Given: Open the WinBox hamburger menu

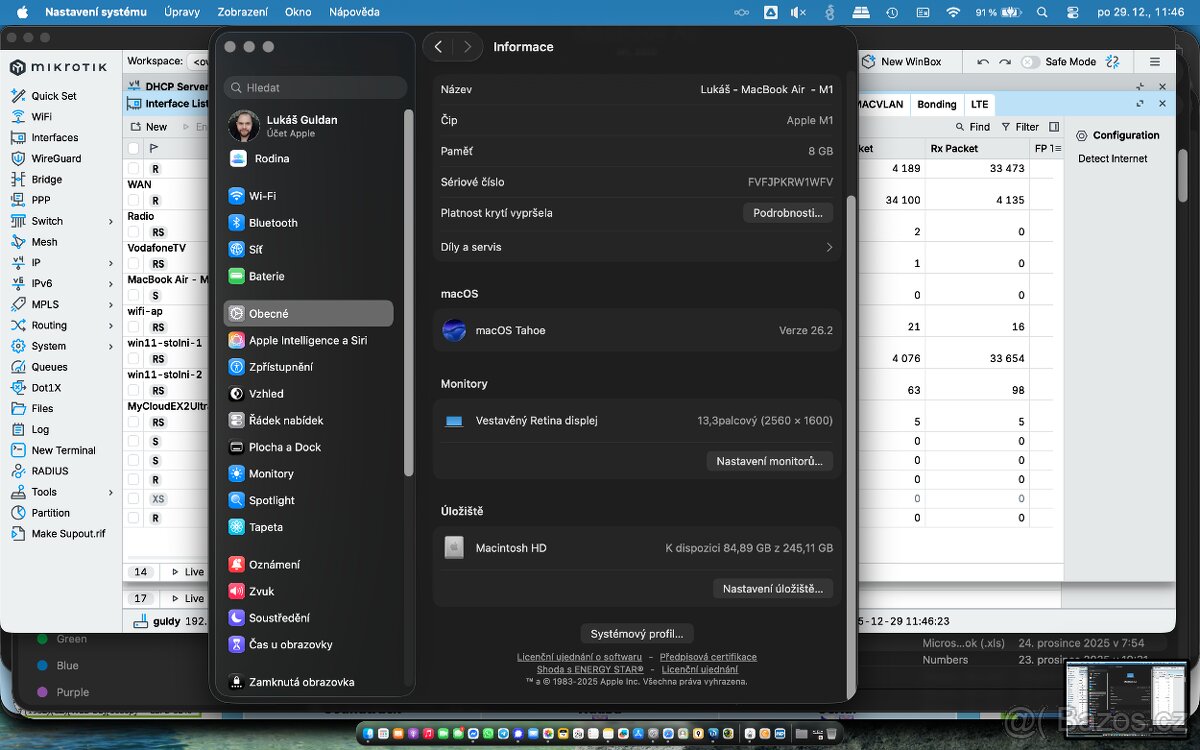Looking at the screenshot, I should pyautogui.click(x=1155, y=62).
